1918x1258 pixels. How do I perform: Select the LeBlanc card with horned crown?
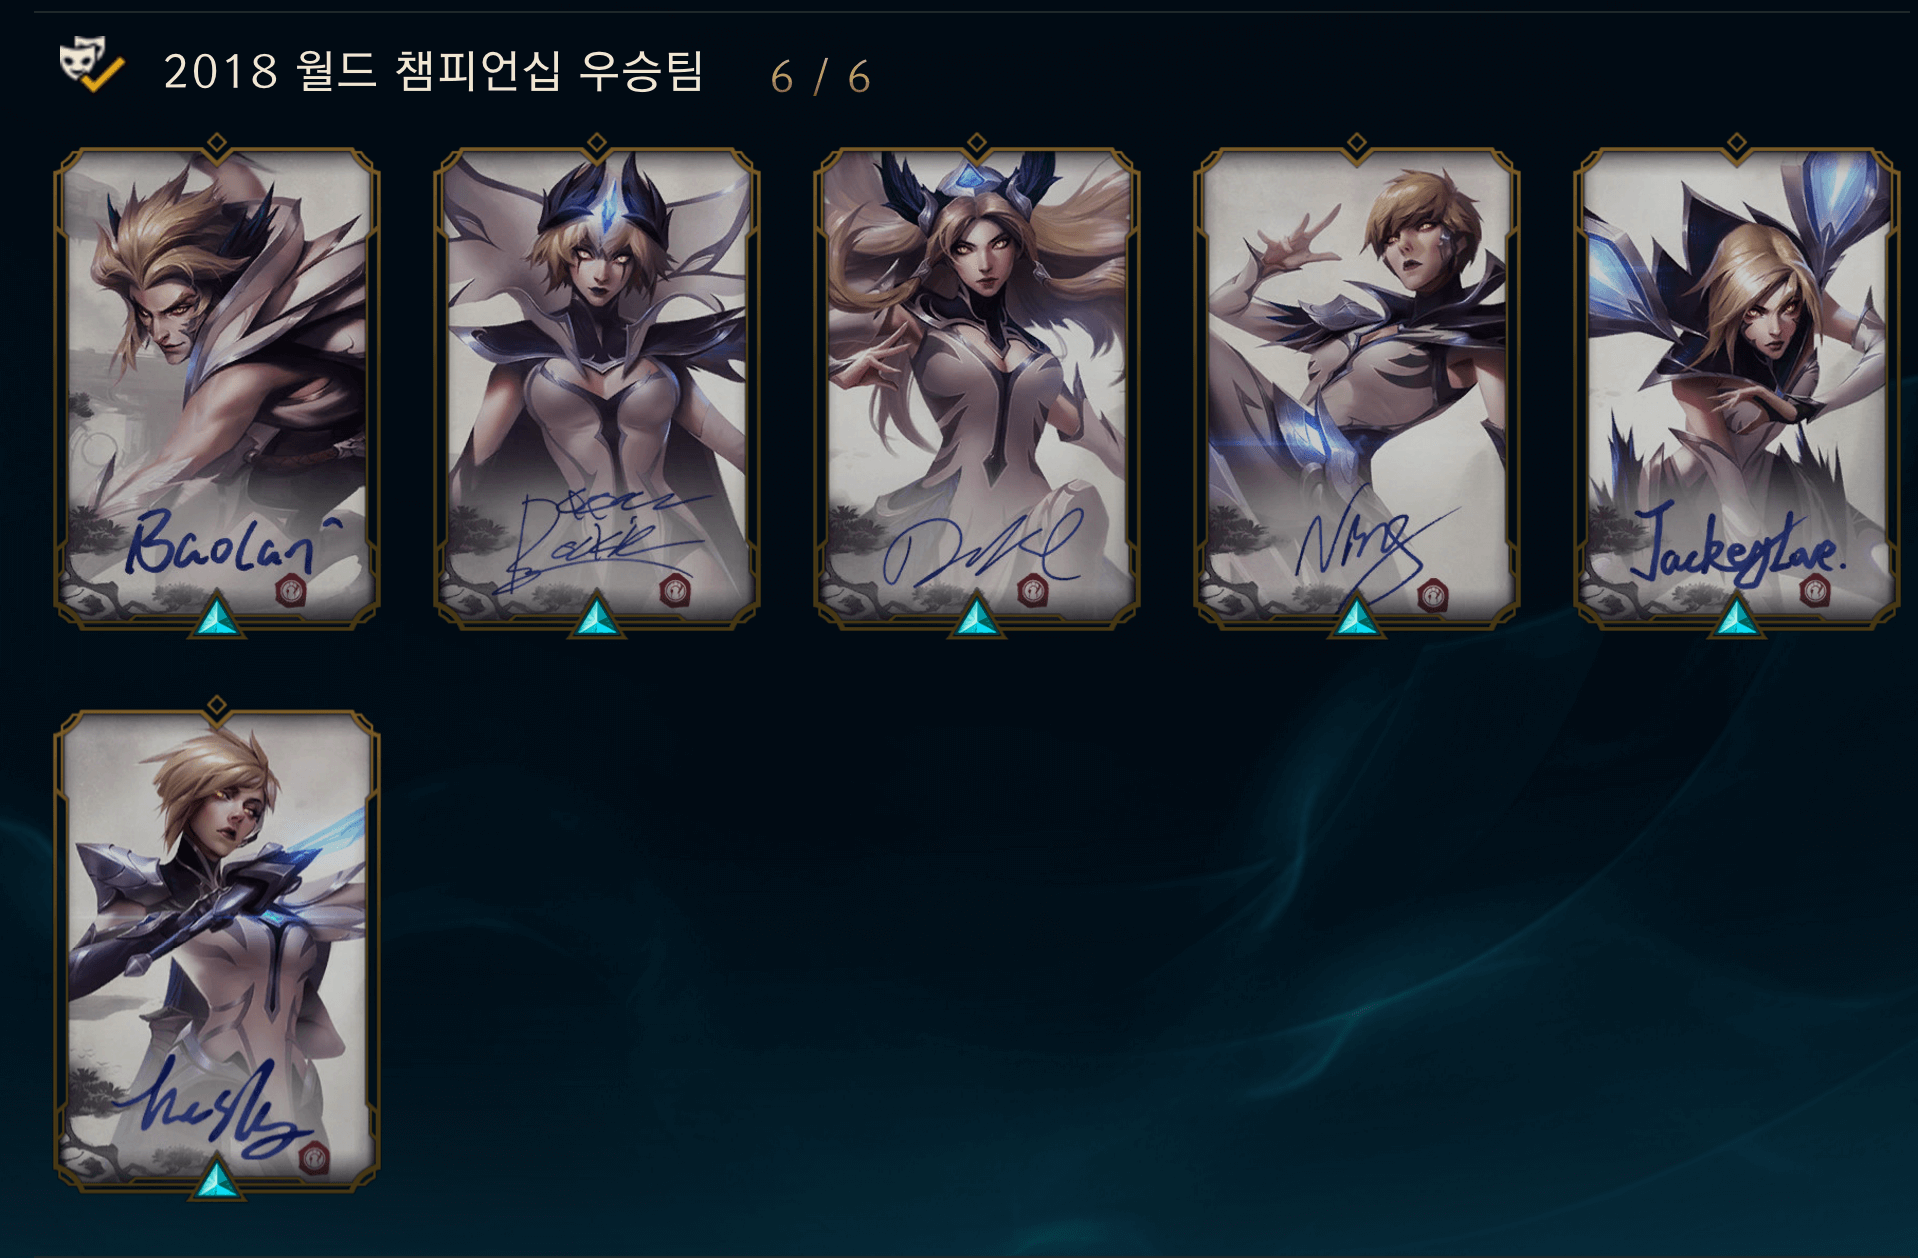pyautogui.click(x=597, y=389)
